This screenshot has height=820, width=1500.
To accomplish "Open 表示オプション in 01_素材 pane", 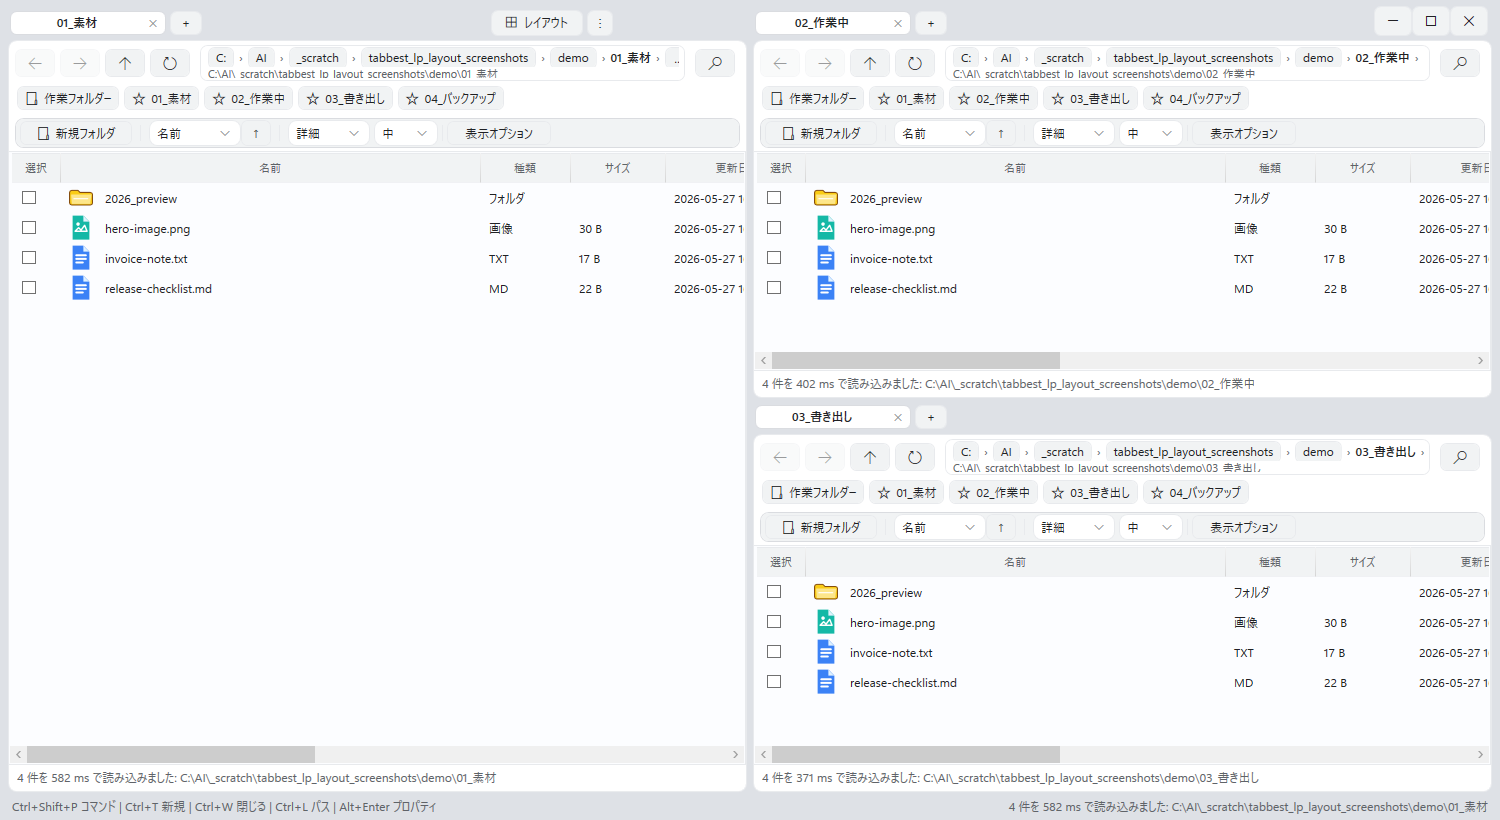I will [498, 133].
